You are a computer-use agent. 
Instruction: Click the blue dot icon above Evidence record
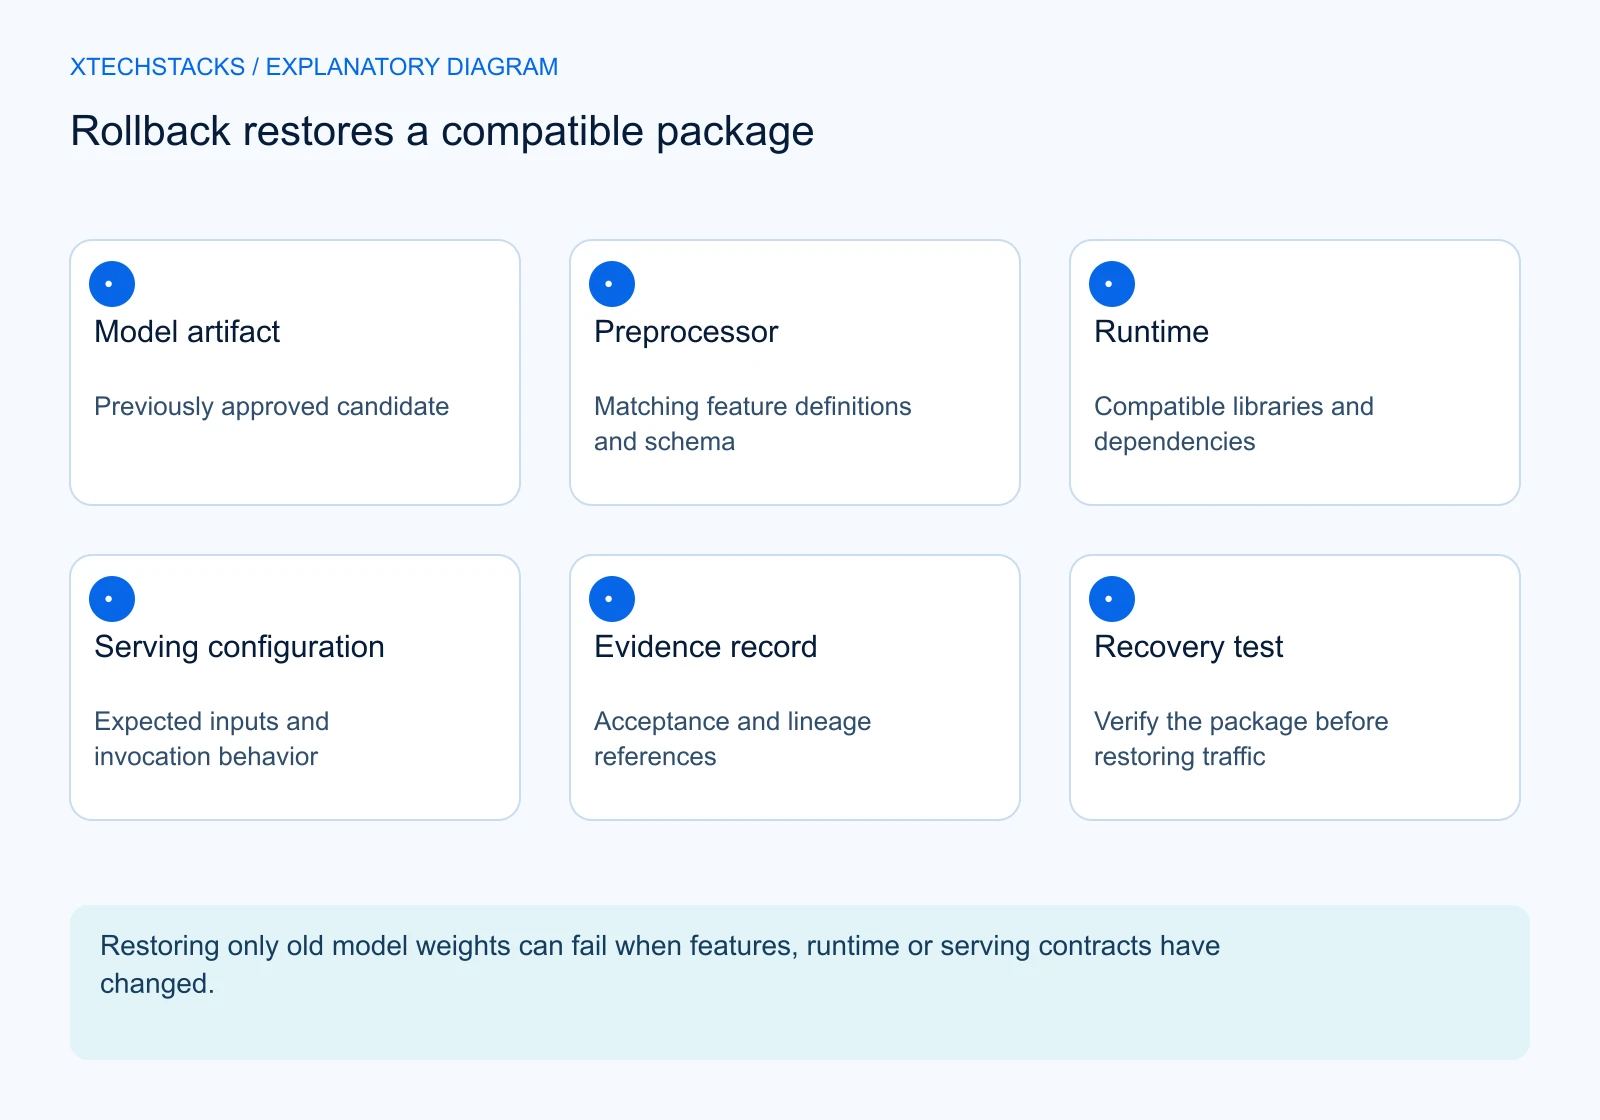[612, 599]
